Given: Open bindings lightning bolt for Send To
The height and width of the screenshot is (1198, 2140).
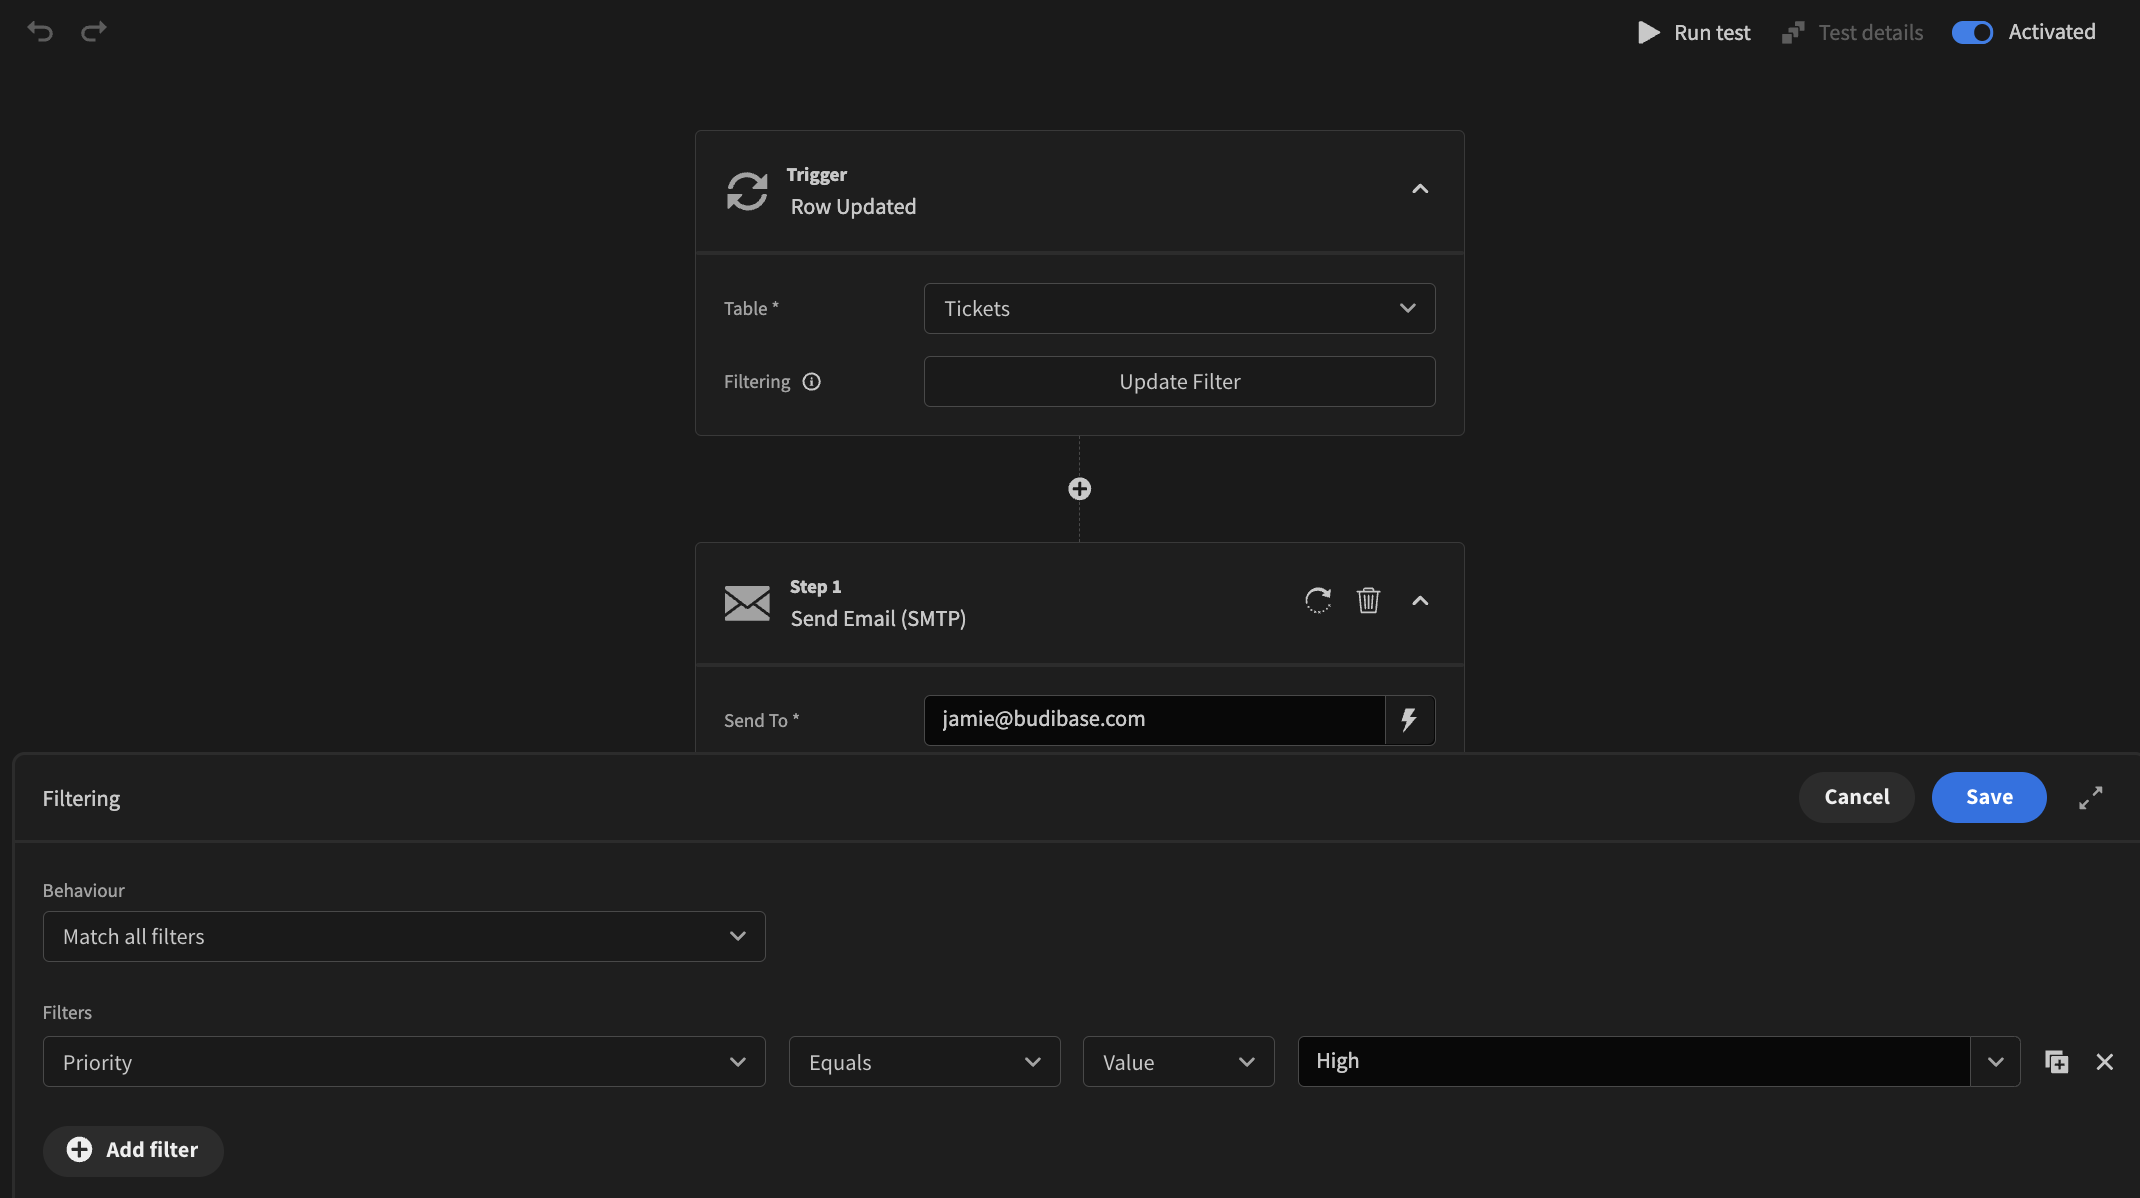Looking at the screenshot, I should coord(1409,720).
